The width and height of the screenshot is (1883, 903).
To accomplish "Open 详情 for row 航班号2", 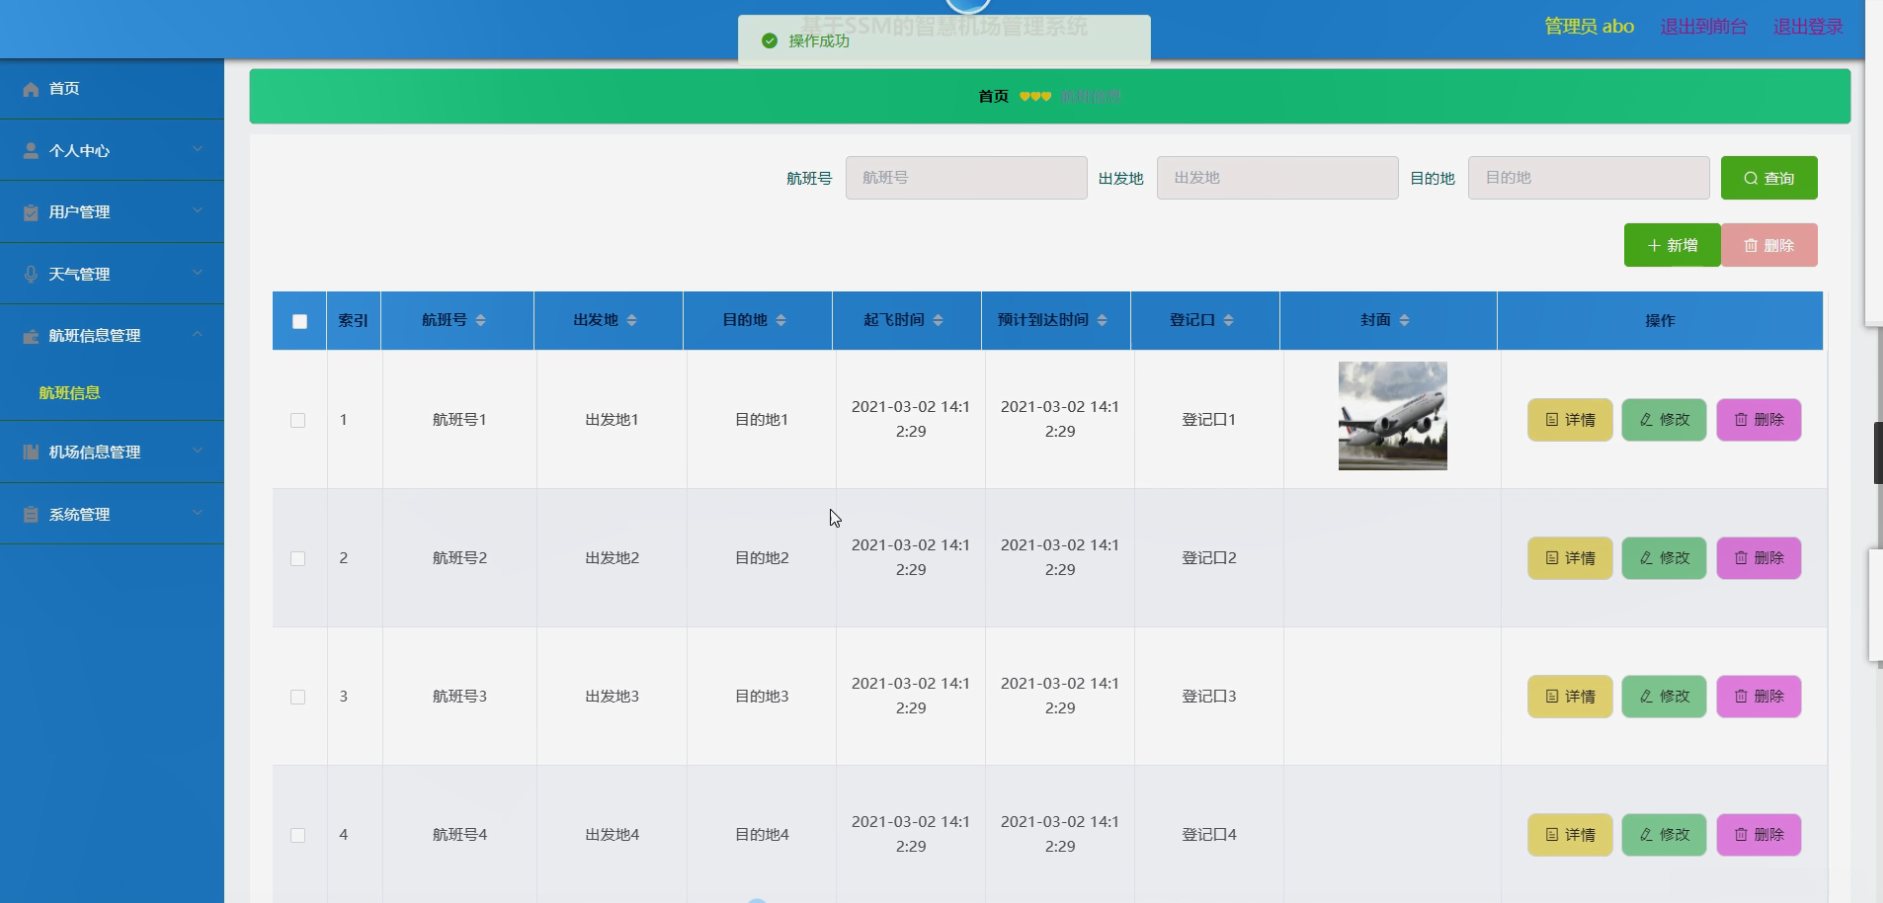I will pyautogui.click(x=1570, y=558).
